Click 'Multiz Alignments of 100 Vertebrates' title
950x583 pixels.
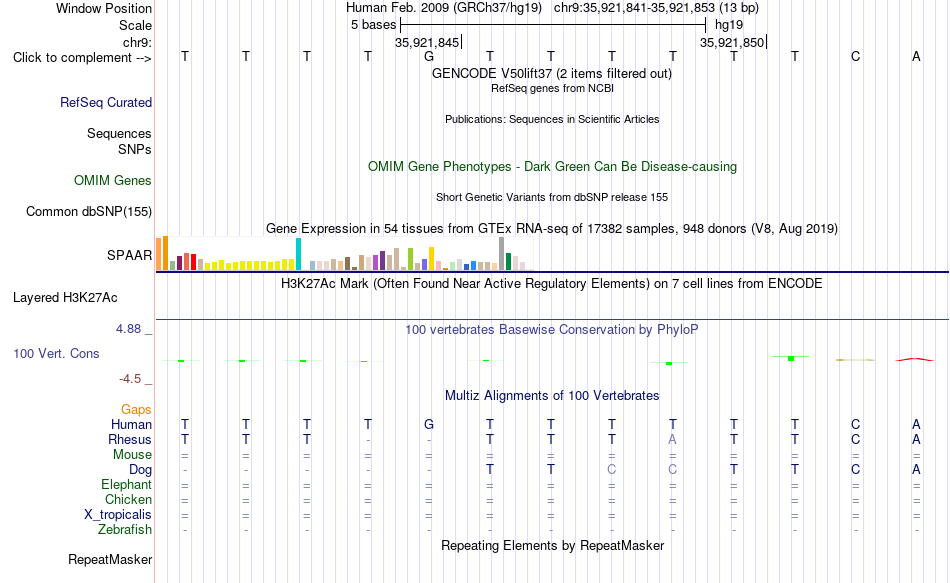pyautogui.click(x=552, y=396)
